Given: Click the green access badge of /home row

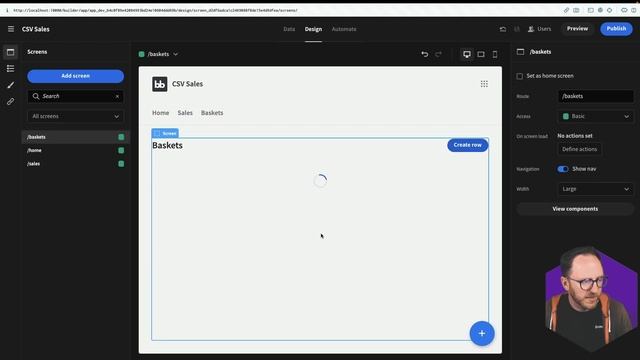Looking at the screenshot, I should [121, 151].
